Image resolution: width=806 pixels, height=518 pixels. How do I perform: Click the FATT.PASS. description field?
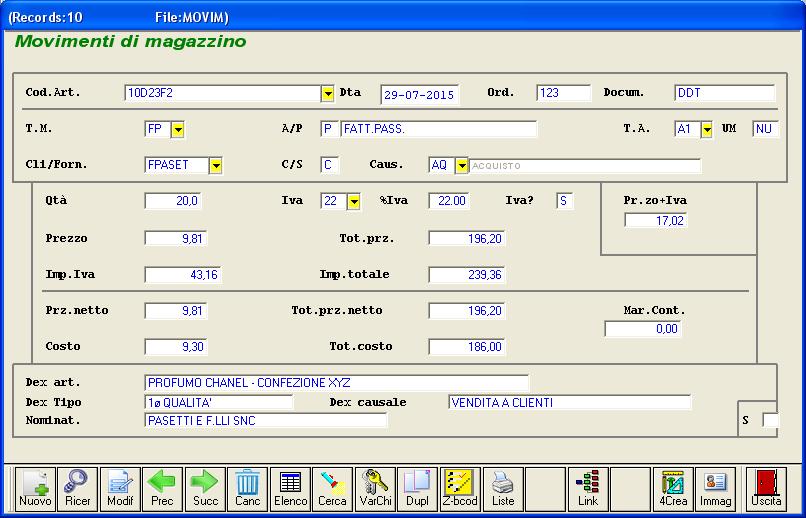tap(438, 129)
